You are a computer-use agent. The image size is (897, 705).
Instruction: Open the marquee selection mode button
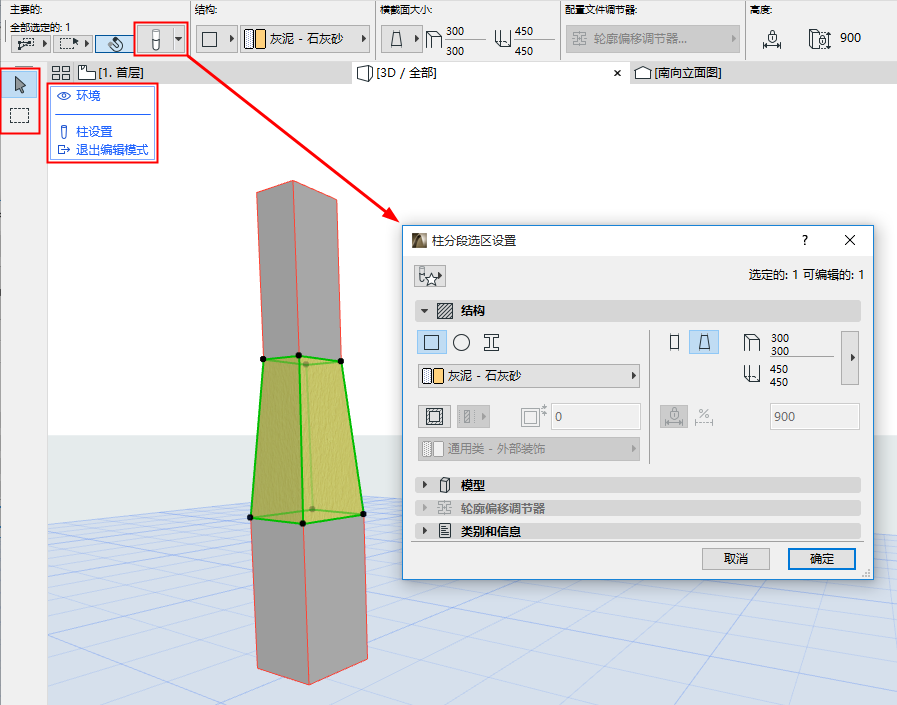coord(74,43)
